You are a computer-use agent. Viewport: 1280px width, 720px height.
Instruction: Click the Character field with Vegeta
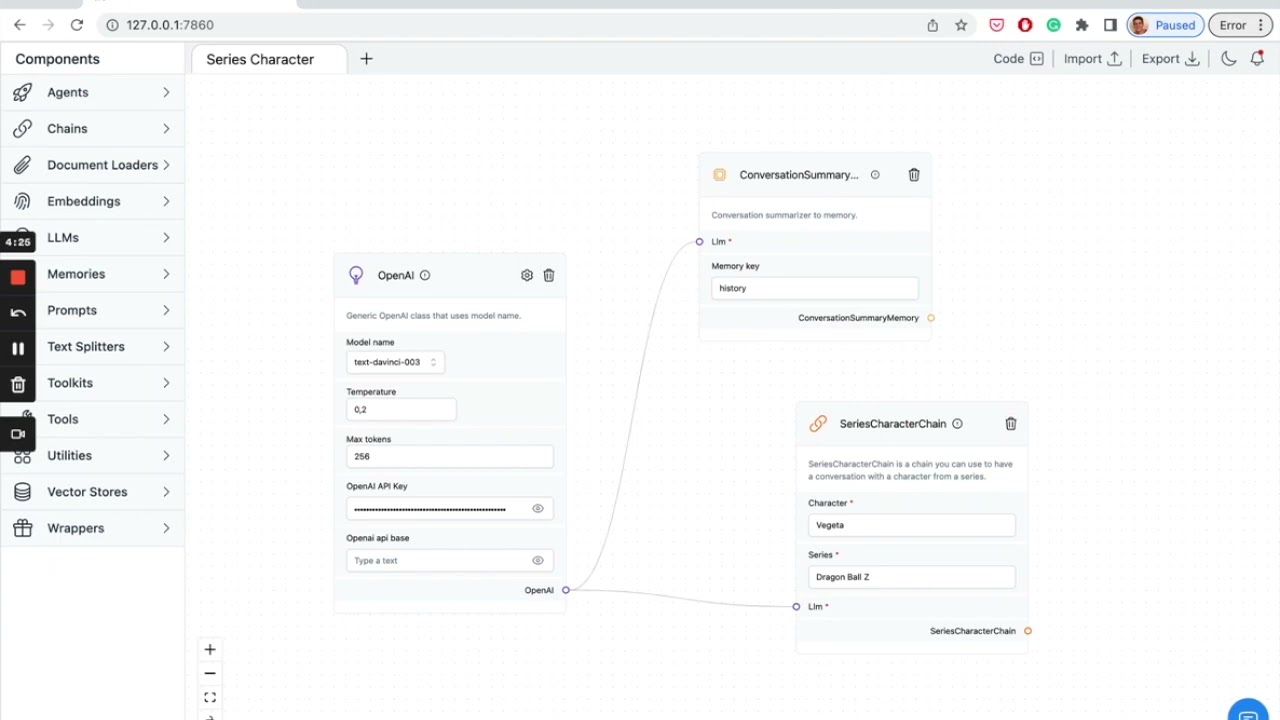pyautogui.click(x=912, y=525)
